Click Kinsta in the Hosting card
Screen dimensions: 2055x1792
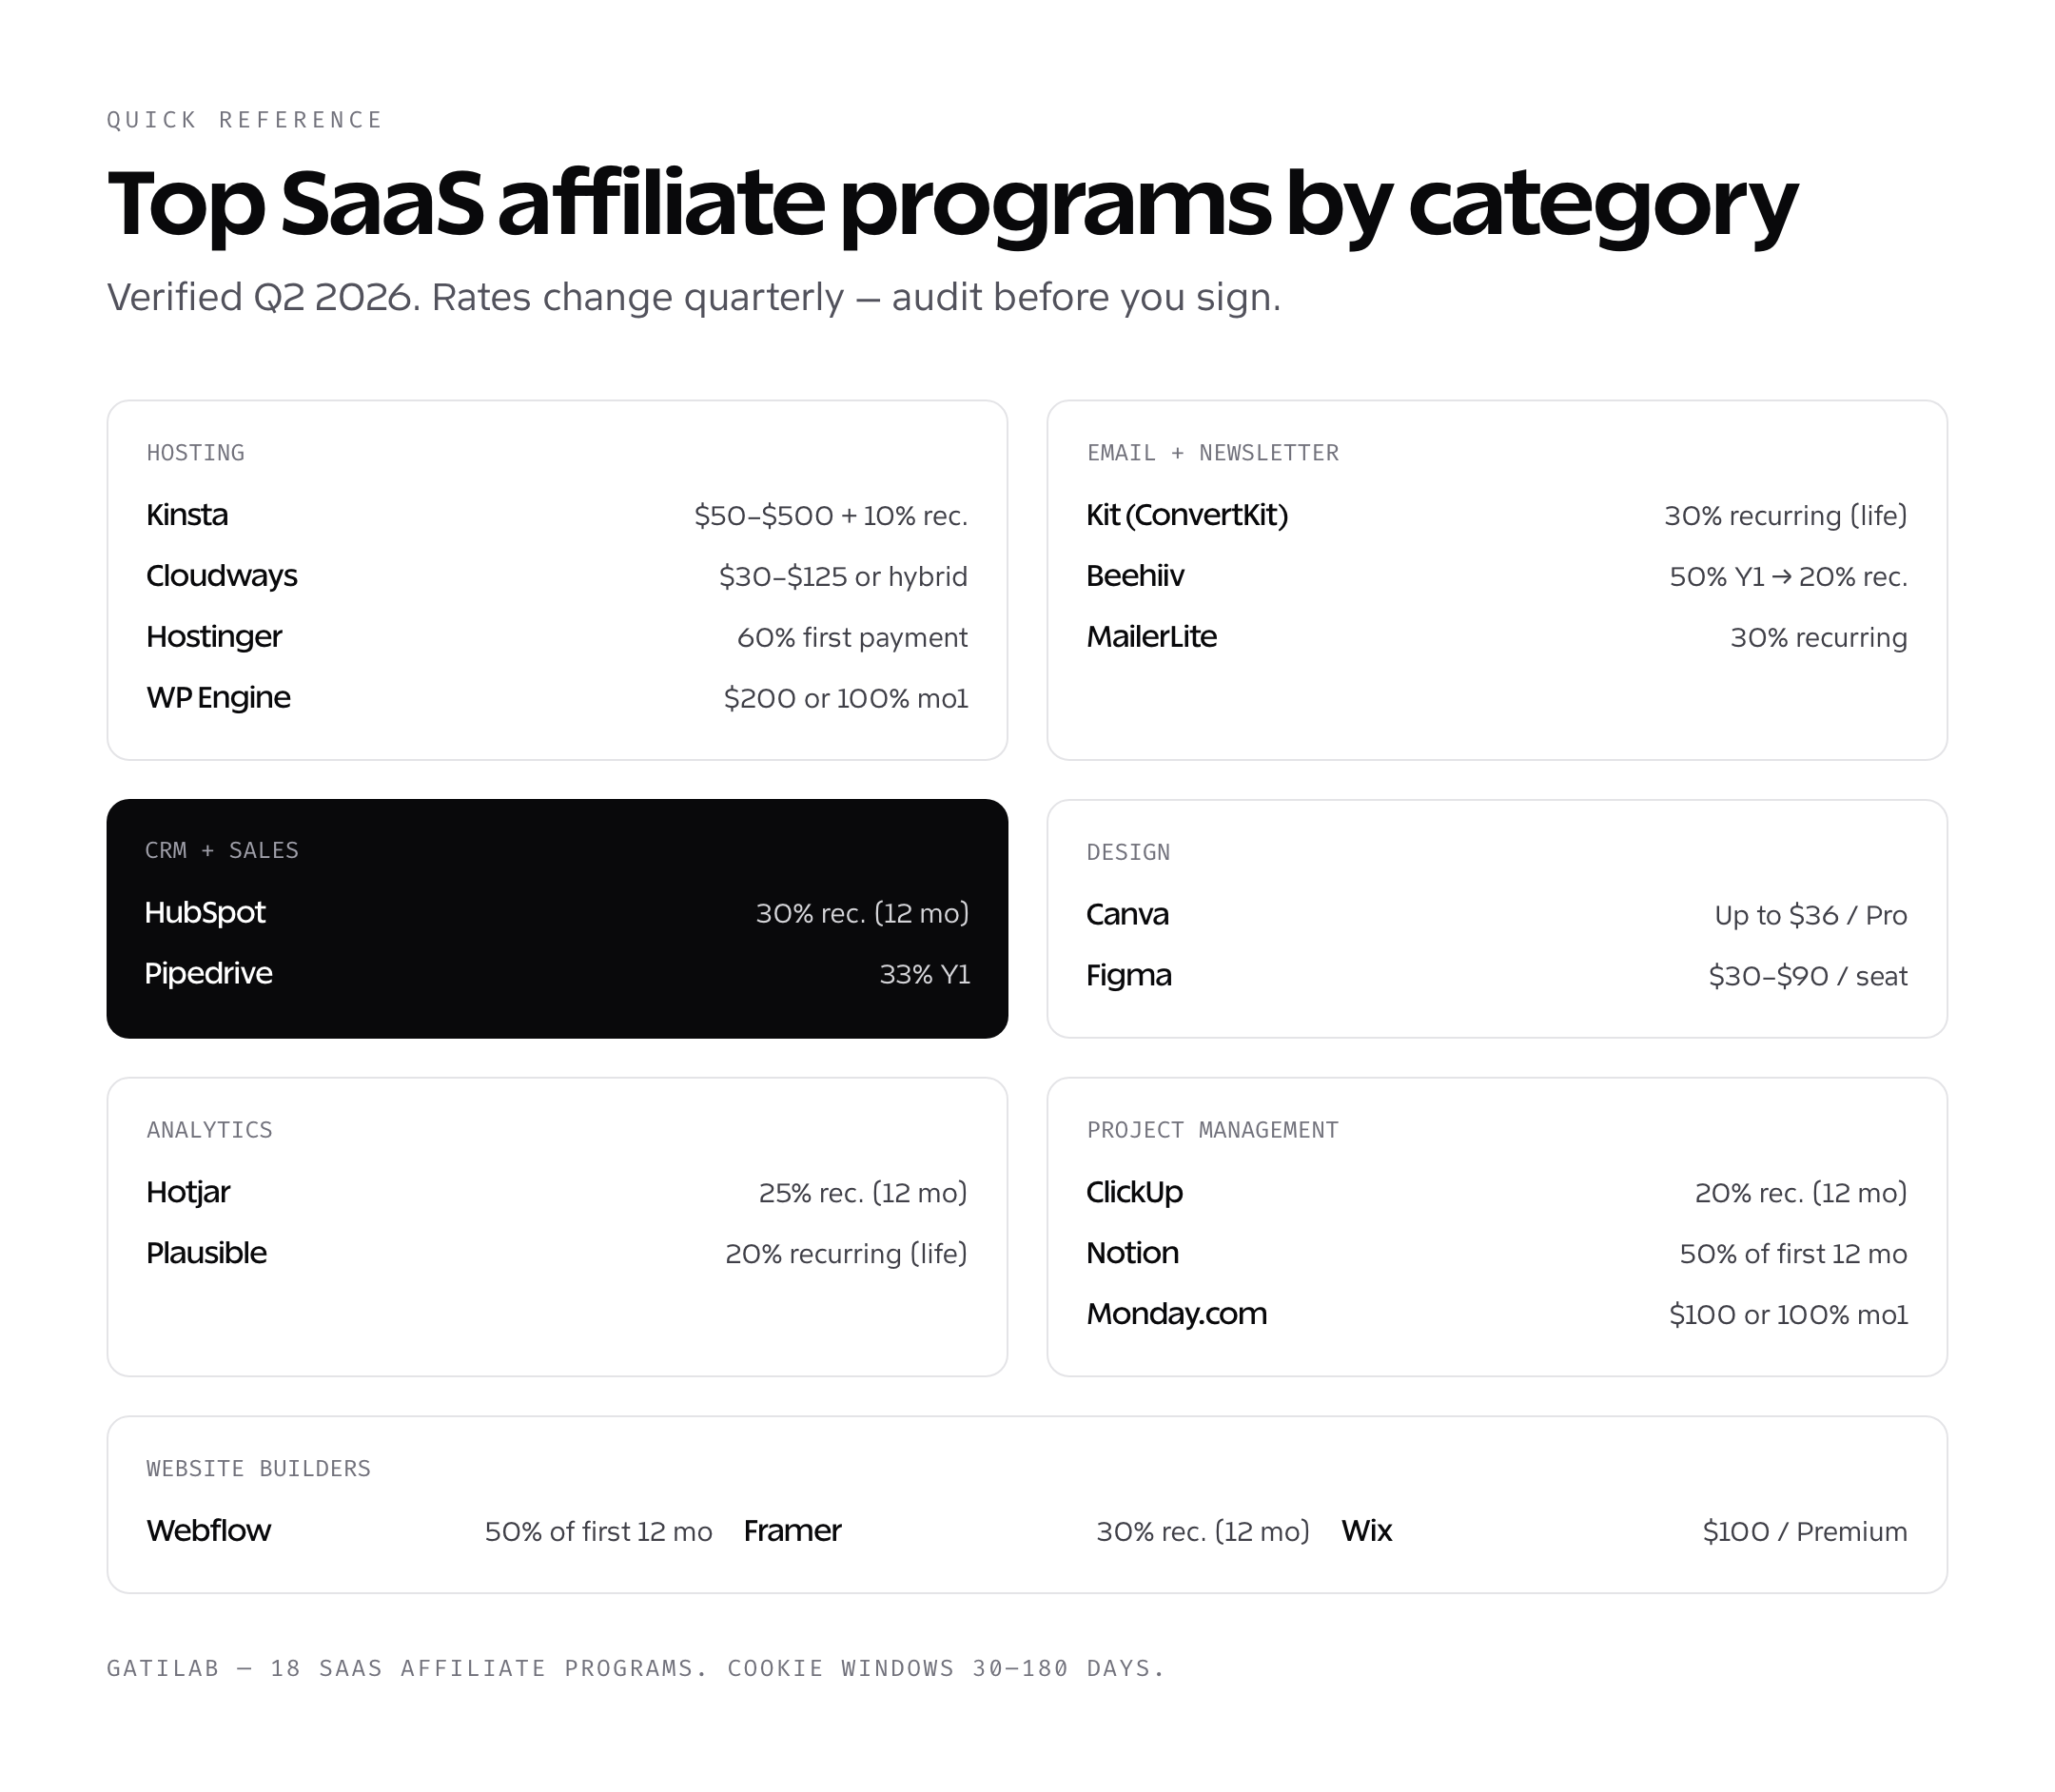pyautogui.click(x=187, y=515)
